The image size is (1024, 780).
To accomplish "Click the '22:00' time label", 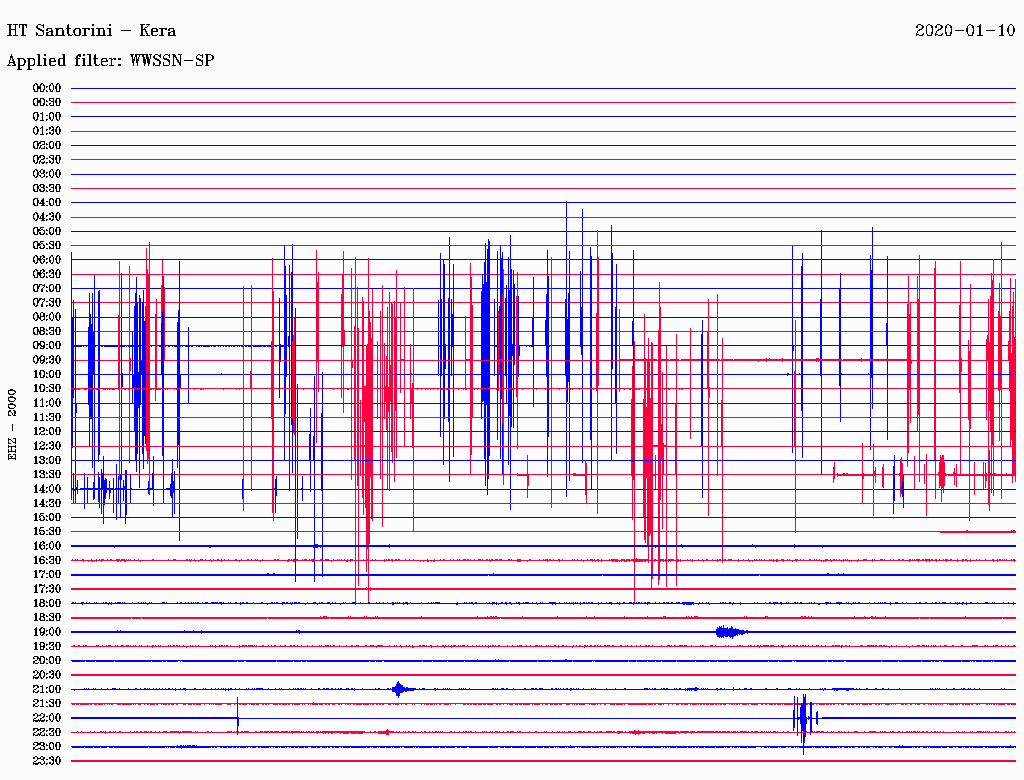I will click(47, 718).
